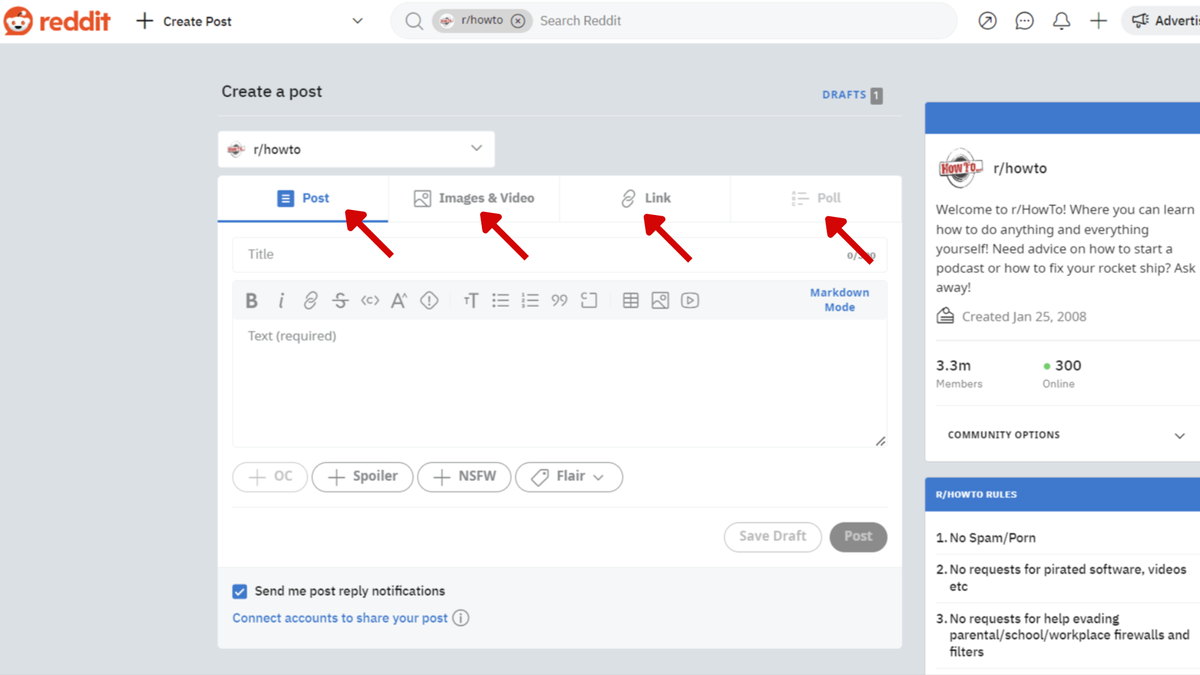Viewport: 1200px width, 675px height.
Task: Open the Poll tab
Action: [816, 197]
